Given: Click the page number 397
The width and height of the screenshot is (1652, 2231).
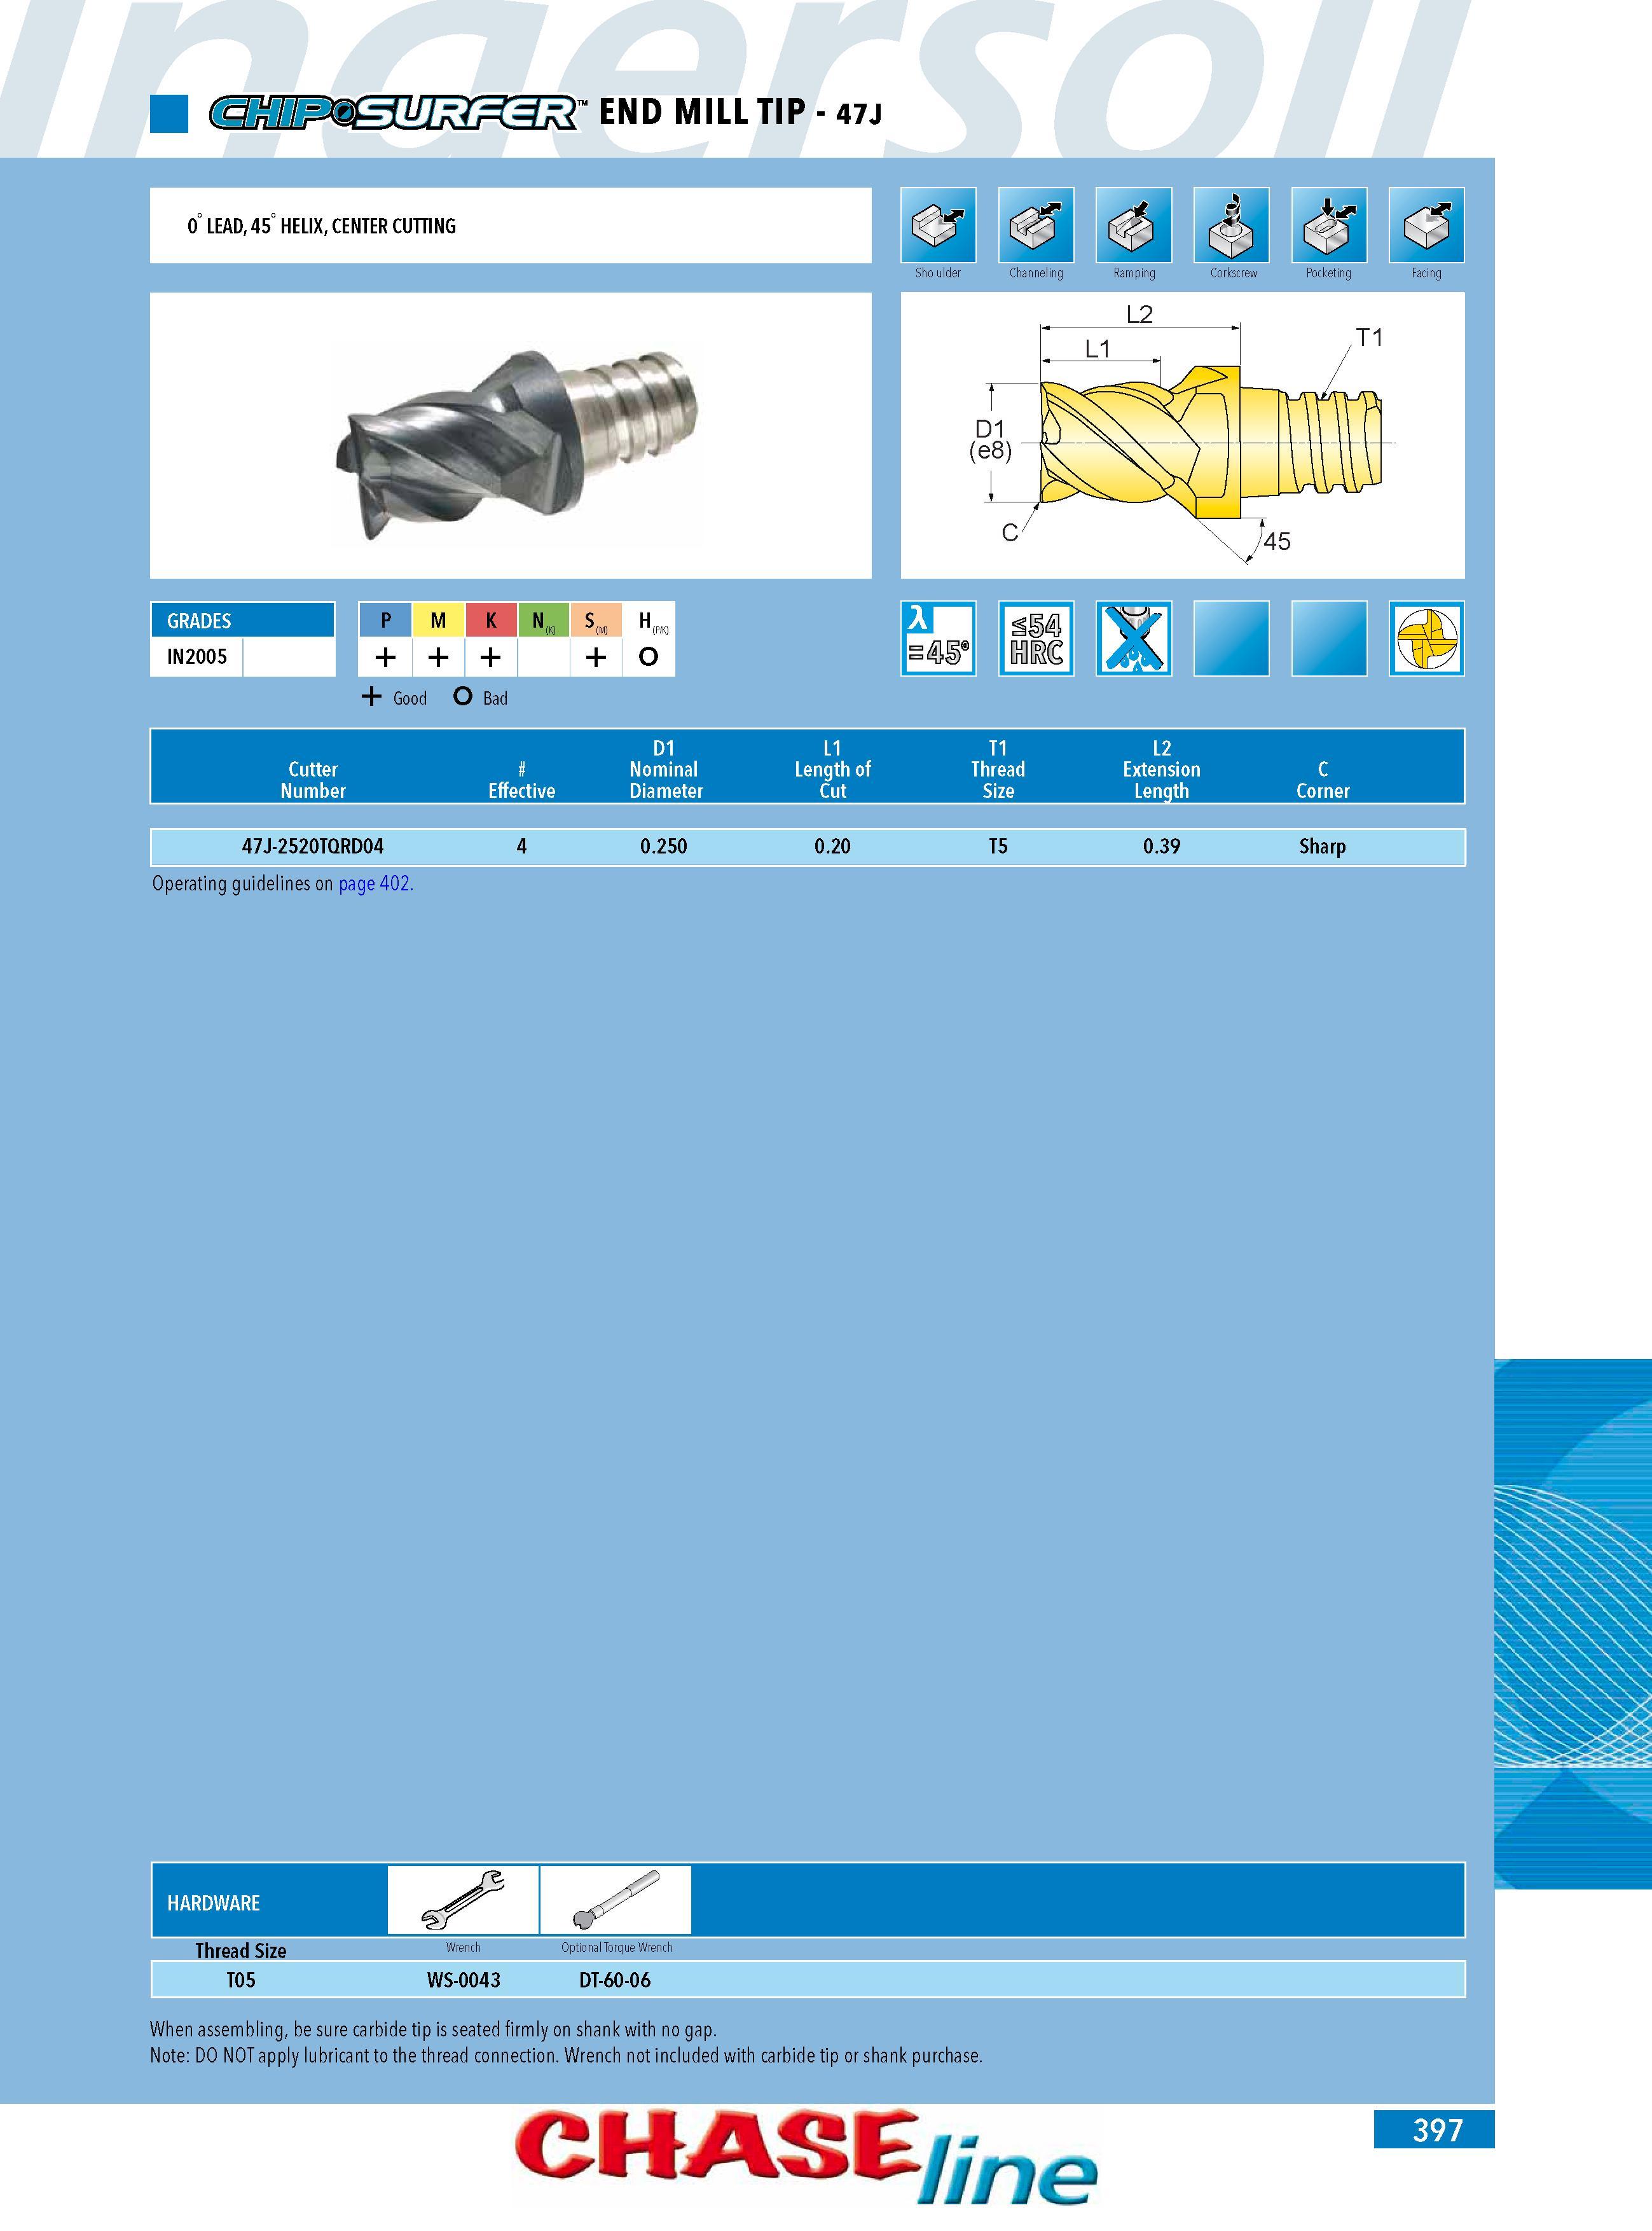Looking at the screenshot, I should coord(1437,2130).
